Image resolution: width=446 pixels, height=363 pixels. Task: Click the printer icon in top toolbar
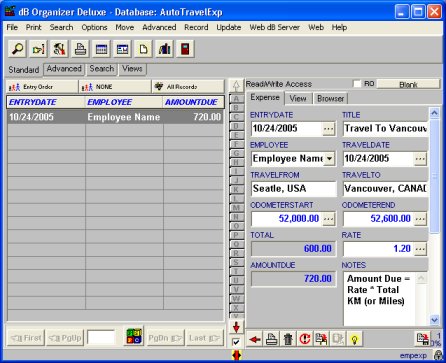[x=80, y=49]
